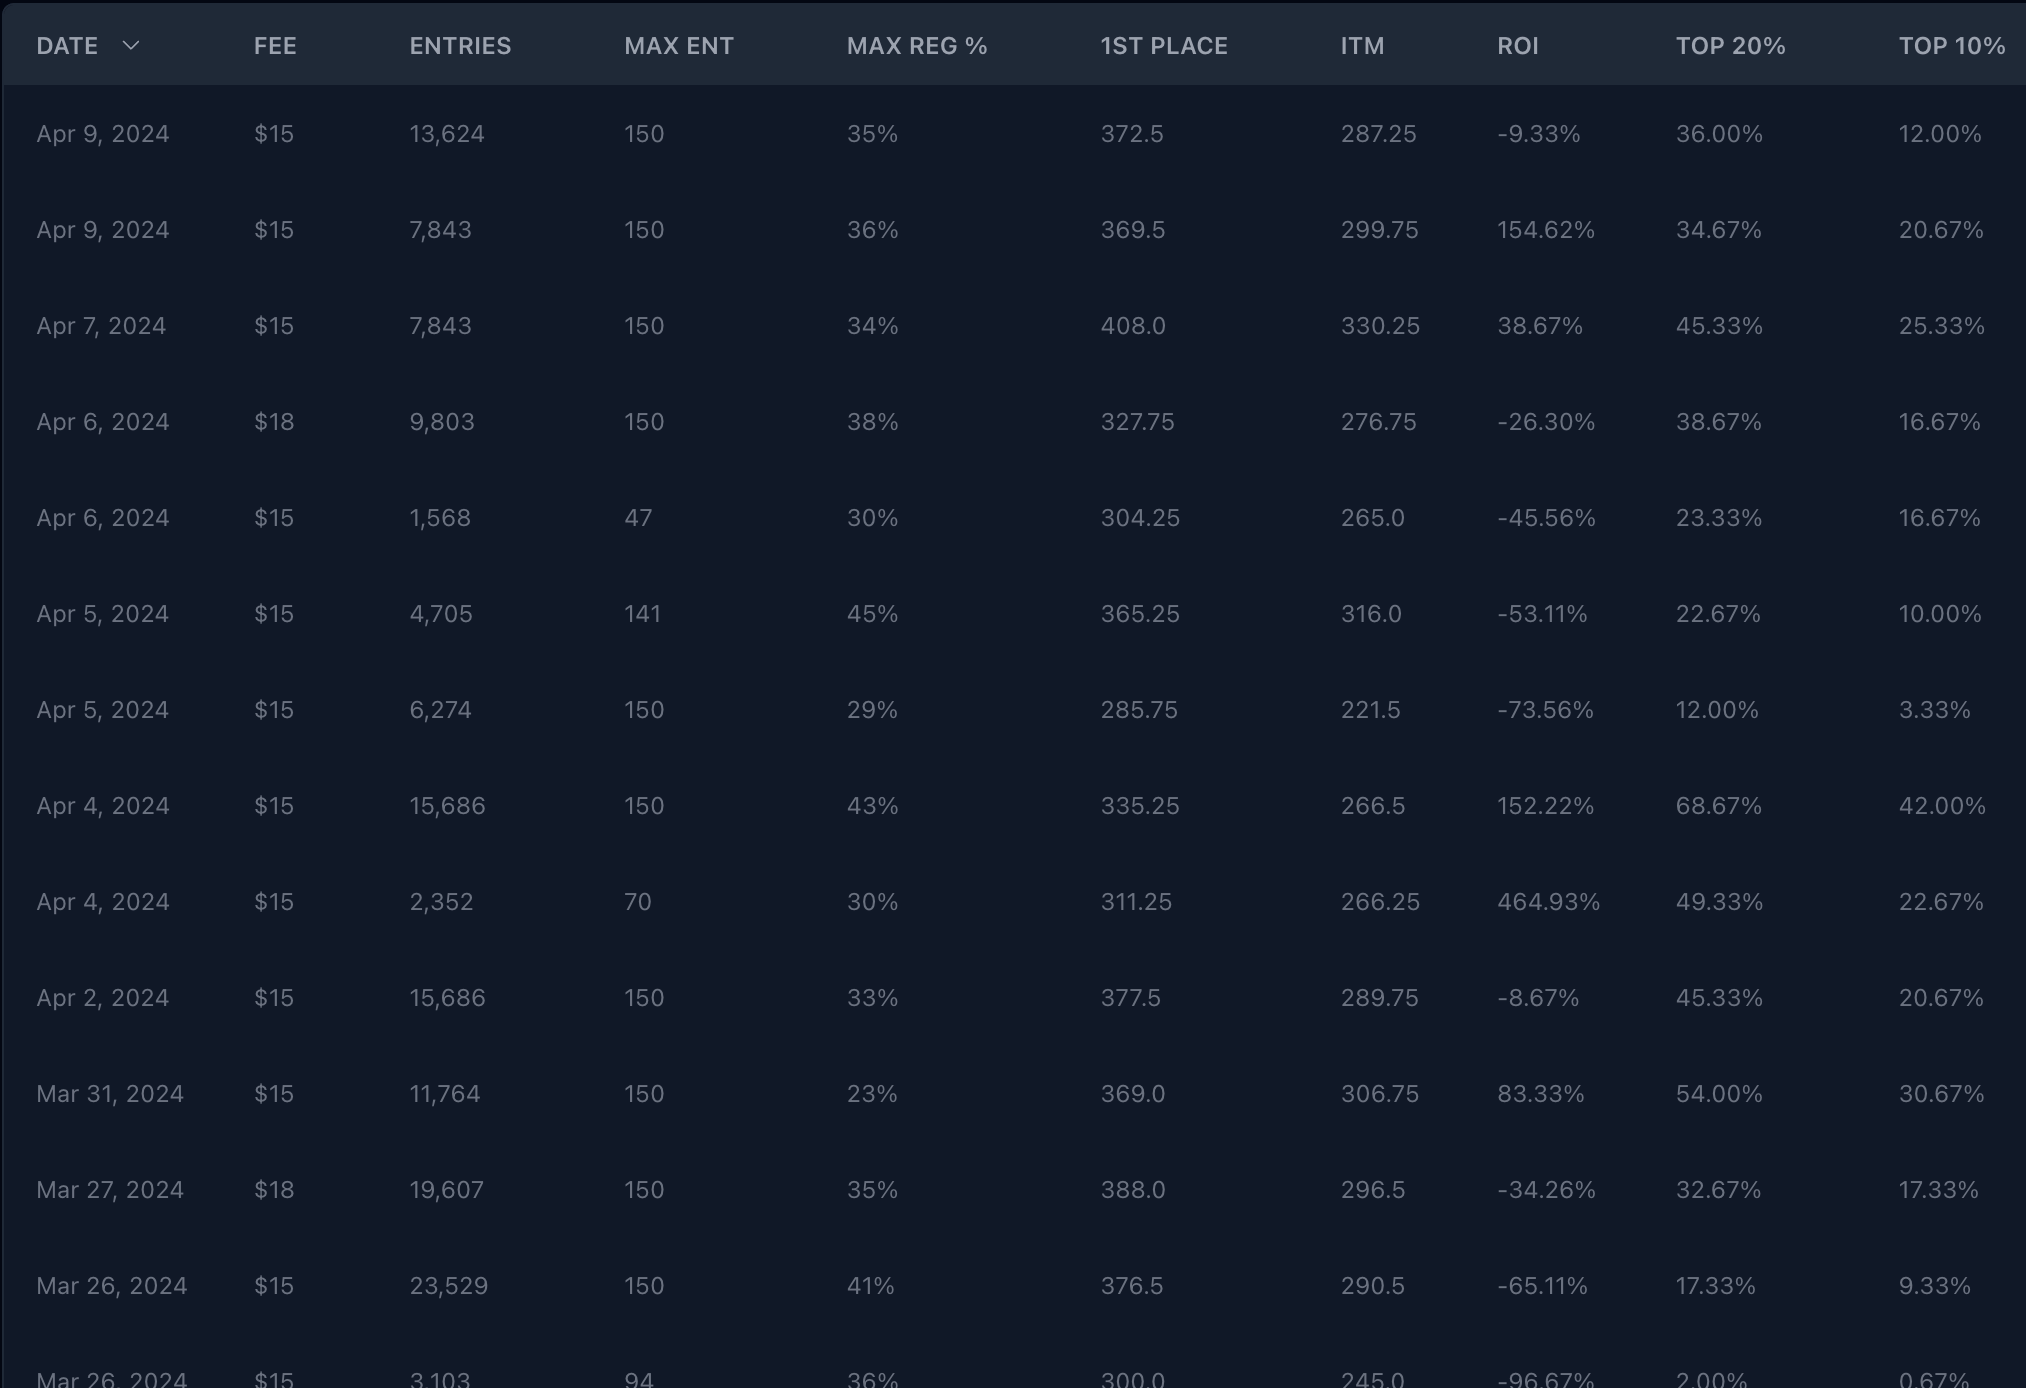Select the ROI value 83.33%

[1541, 1094]
